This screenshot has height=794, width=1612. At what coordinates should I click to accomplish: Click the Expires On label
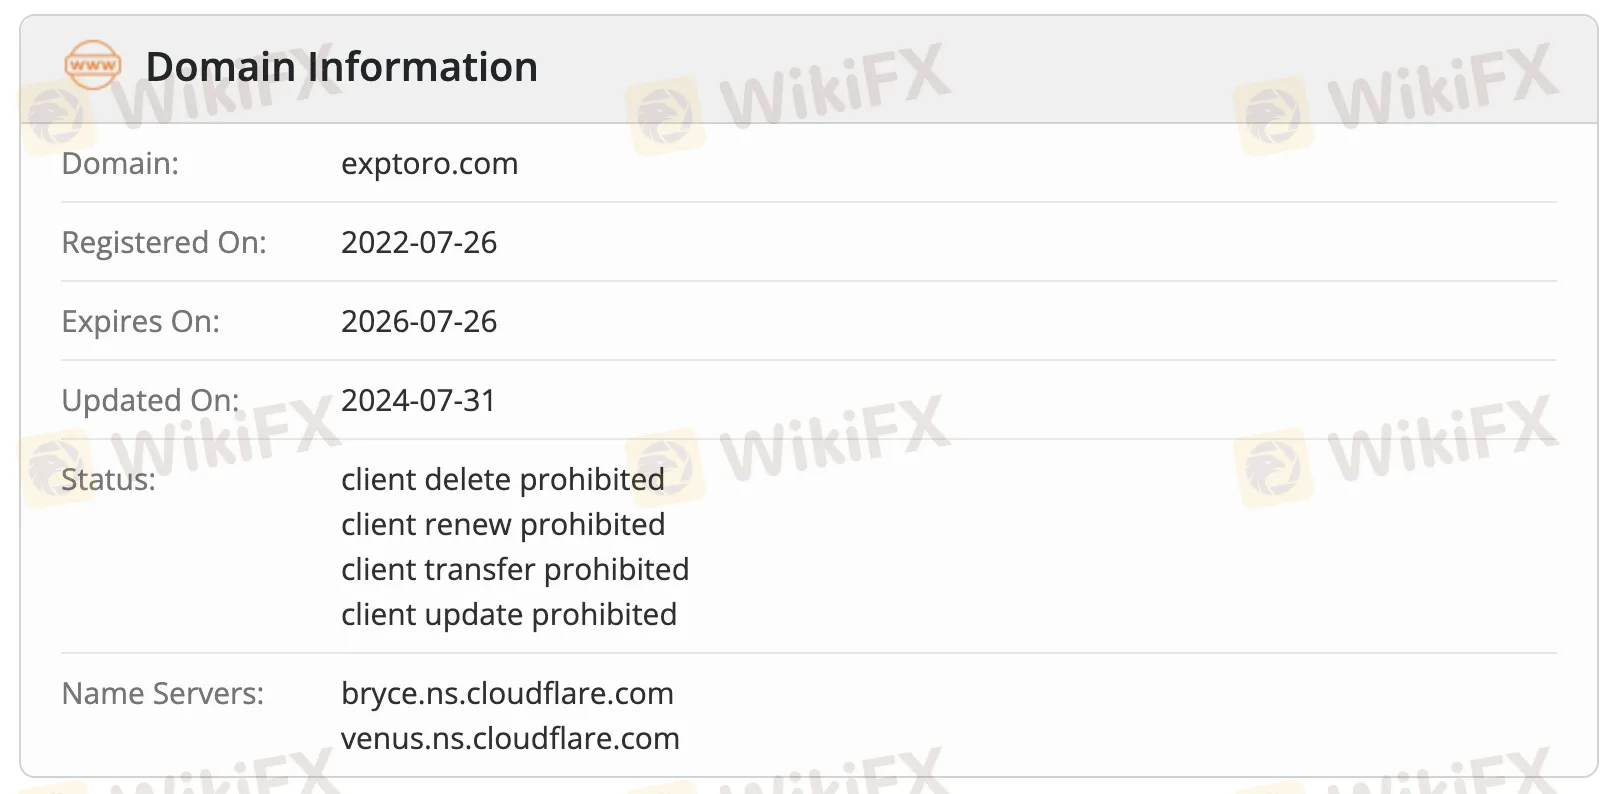[140, 321]
